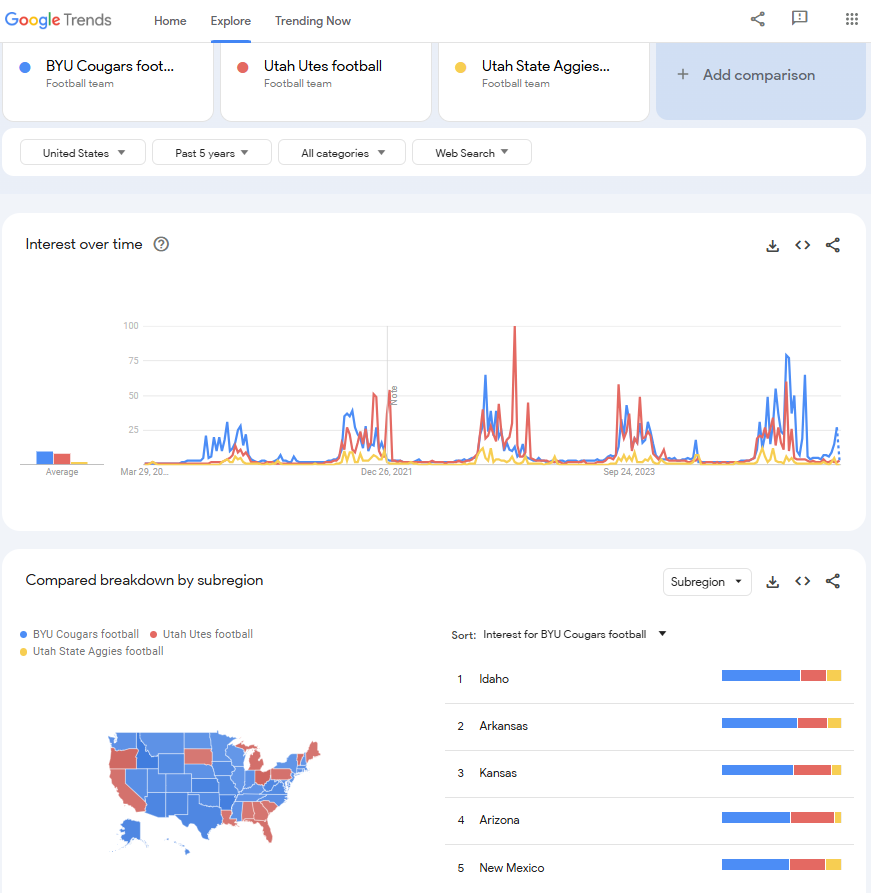Viewport: 871px width, 893px height.
Task: Go to the Home tab
Action: [x=170, y=21]
